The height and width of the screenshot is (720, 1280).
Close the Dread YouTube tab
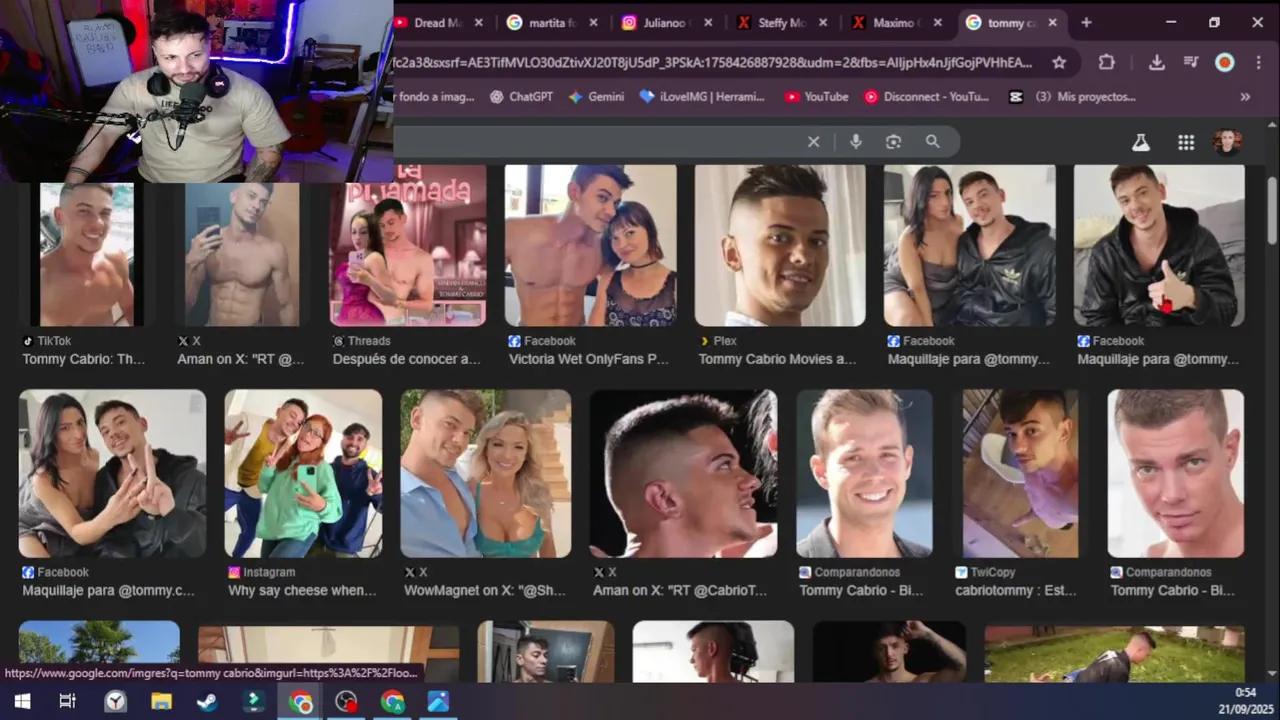coord(478,22)
